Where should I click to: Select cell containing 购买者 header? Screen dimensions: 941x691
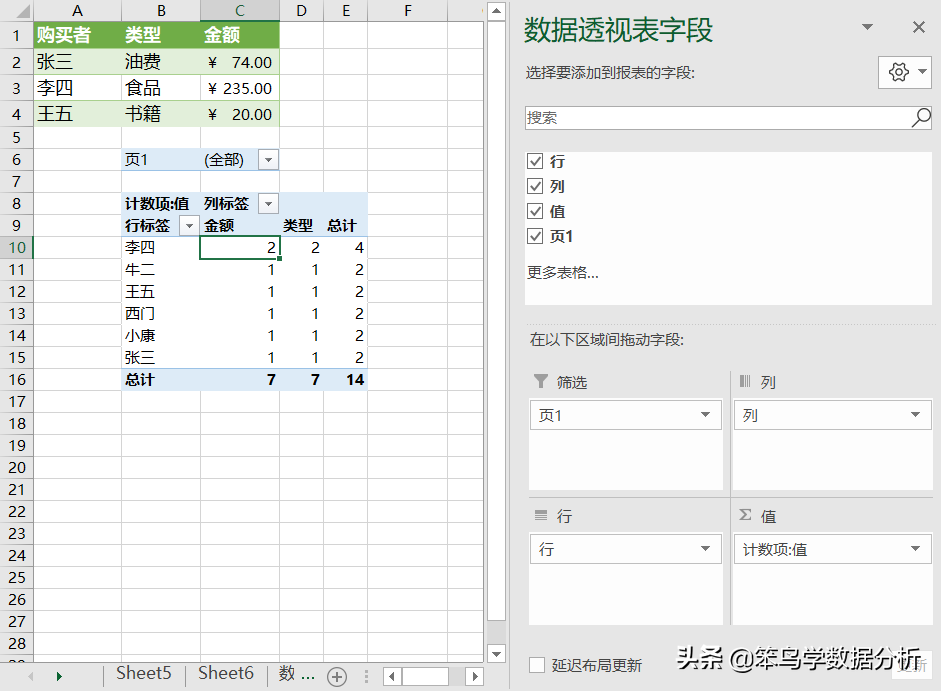click(77, 35)
